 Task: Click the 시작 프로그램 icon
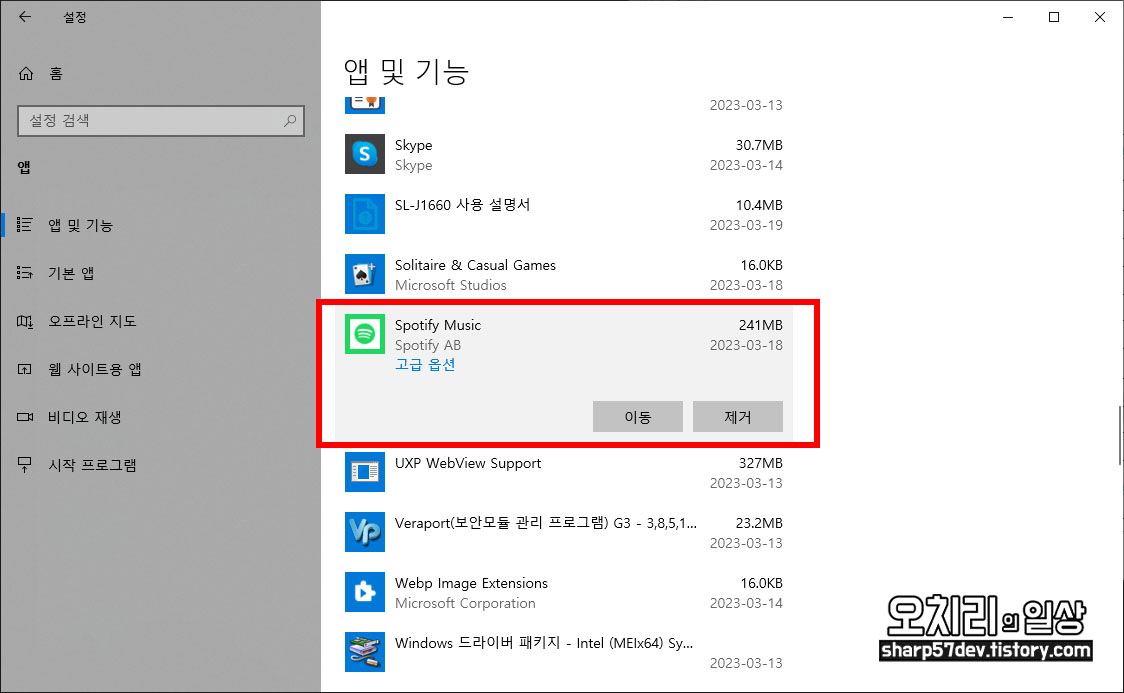24,465
